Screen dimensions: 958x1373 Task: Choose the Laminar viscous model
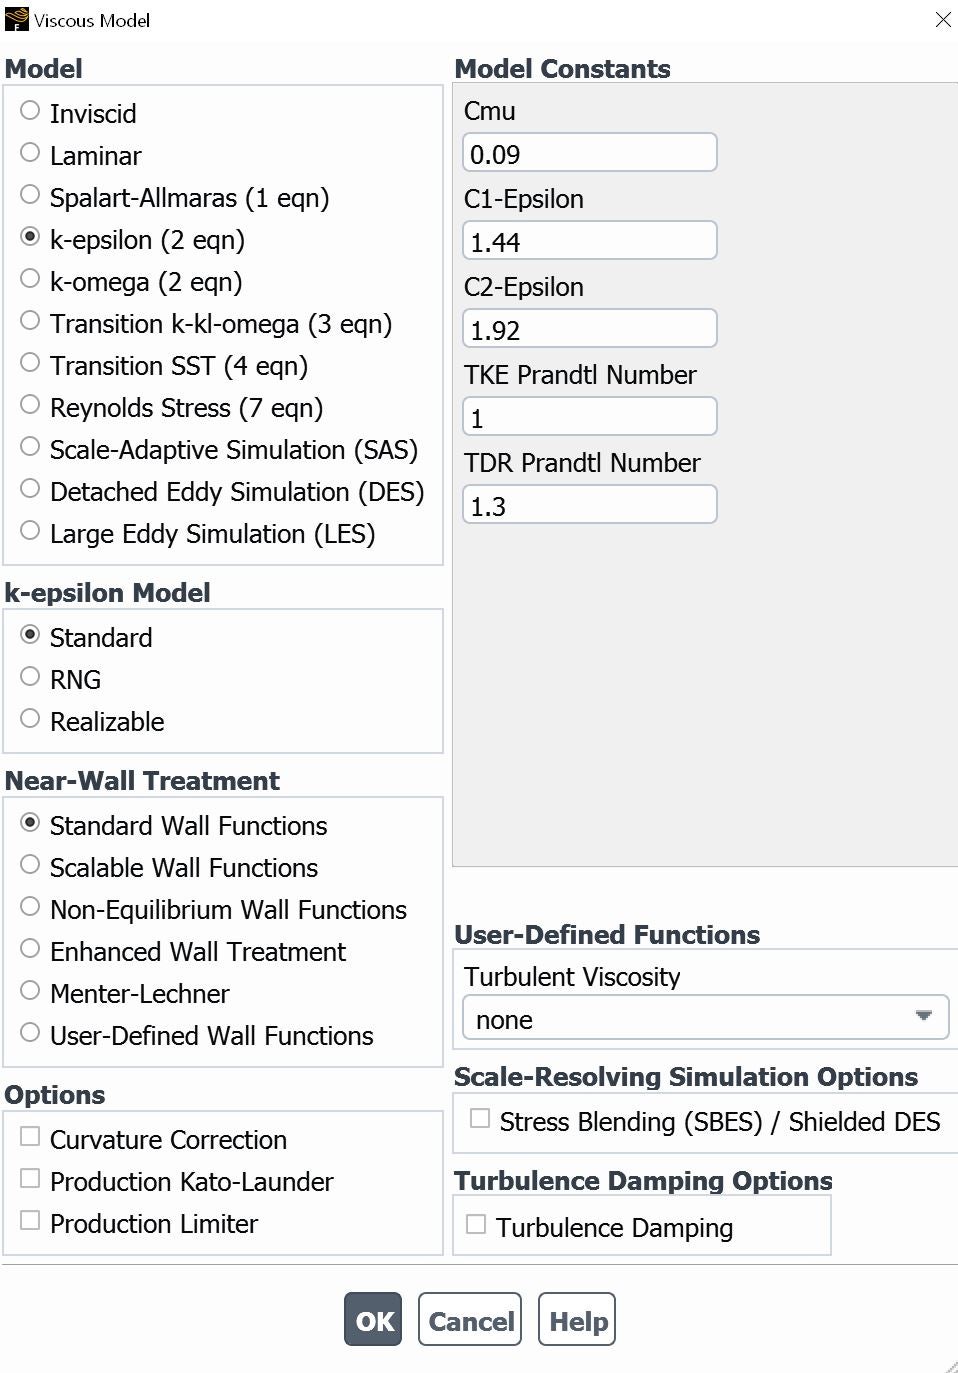tap(30, 153)
